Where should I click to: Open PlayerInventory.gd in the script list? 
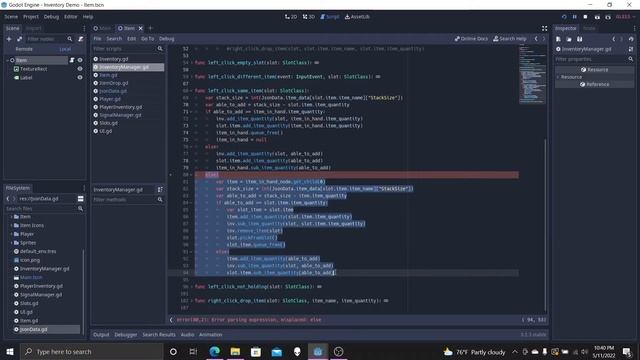click(x=120, y=107)
